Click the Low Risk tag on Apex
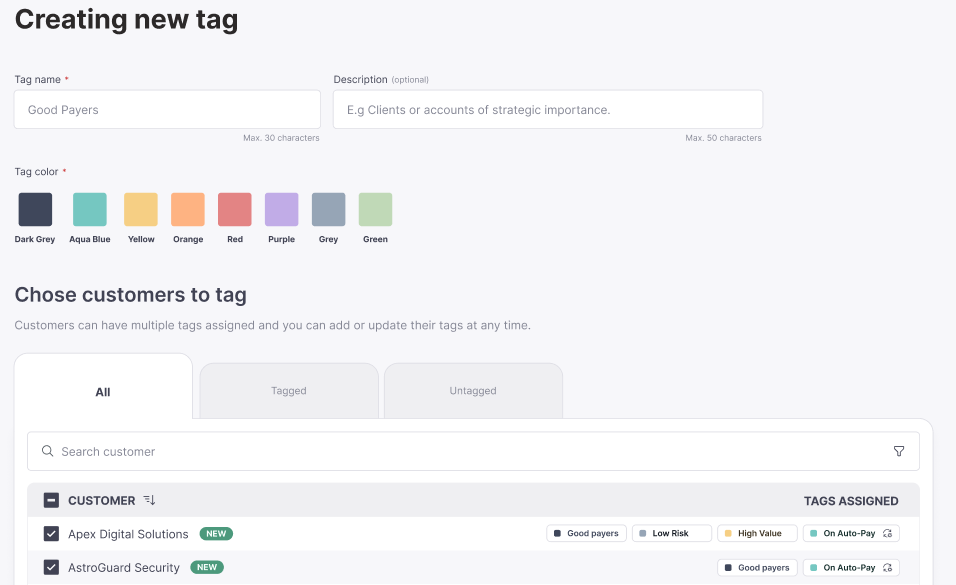 click(671, 534)
